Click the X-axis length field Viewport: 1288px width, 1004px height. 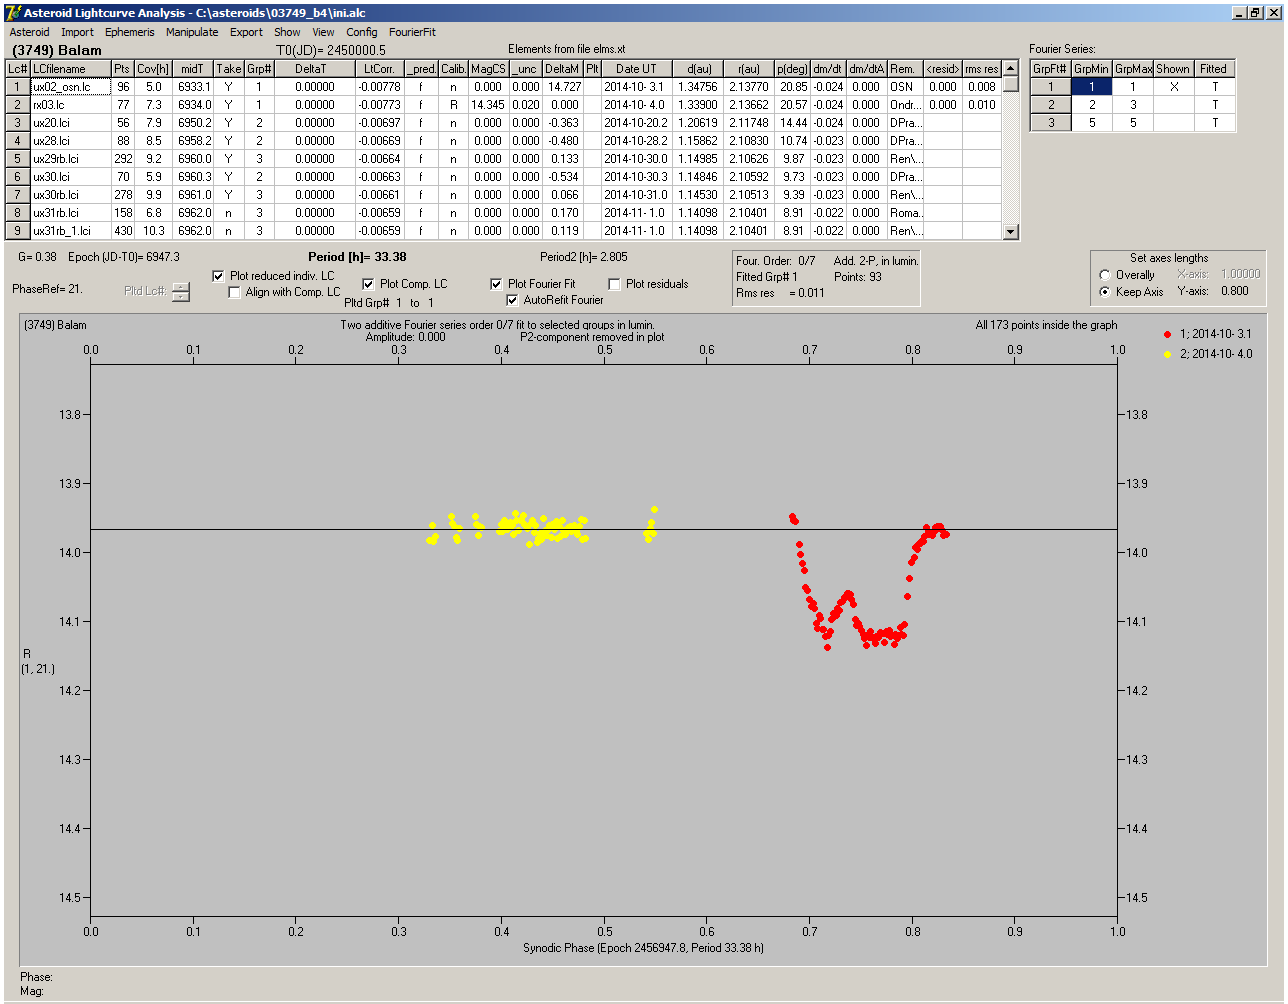pyautogui.click(x=1240, y=274)
